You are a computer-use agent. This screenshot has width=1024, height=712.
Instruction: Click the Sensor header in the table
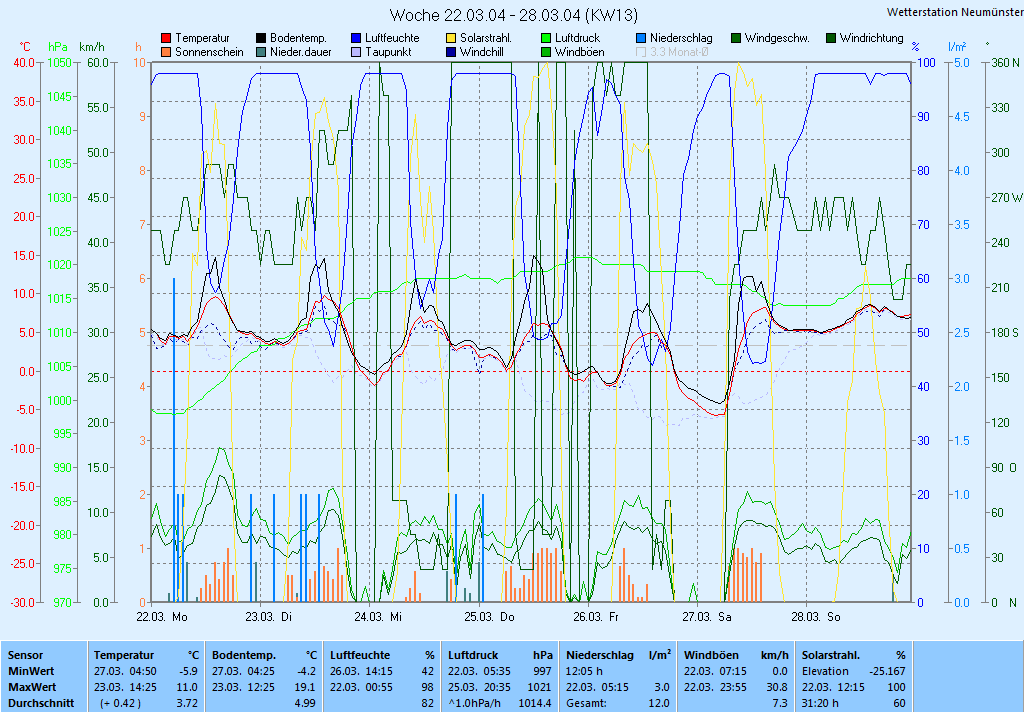click(25, 655)
